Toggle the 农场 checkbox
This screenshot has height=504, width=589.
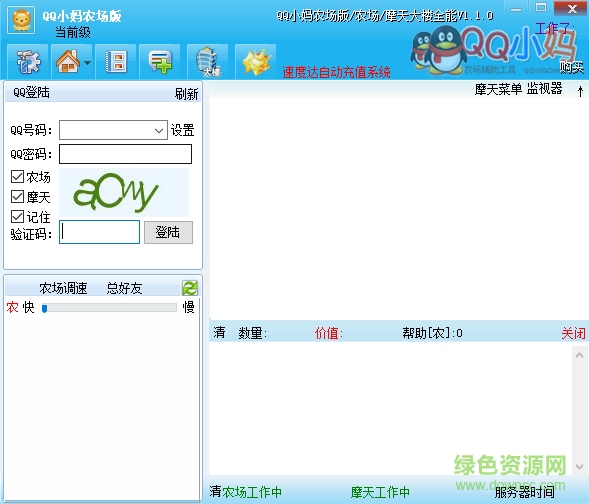17,177
